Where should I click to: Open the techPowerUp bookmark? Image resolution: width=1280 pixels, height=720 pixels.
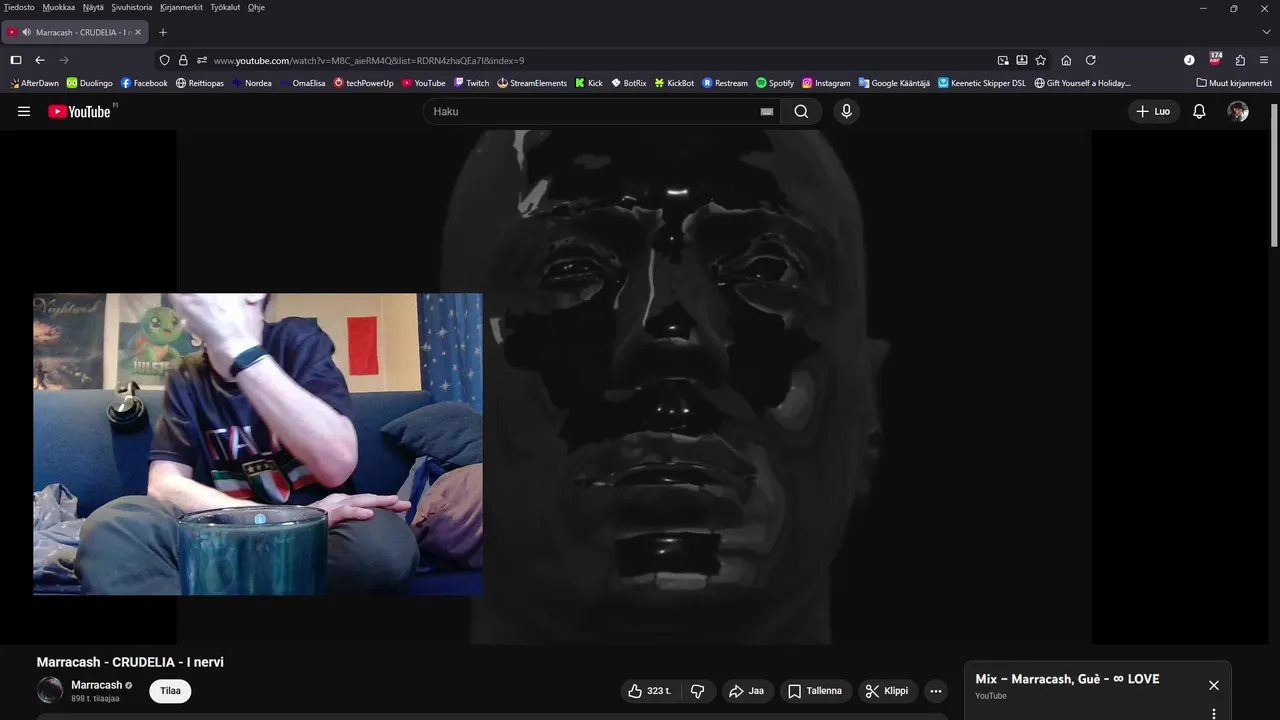364,83
